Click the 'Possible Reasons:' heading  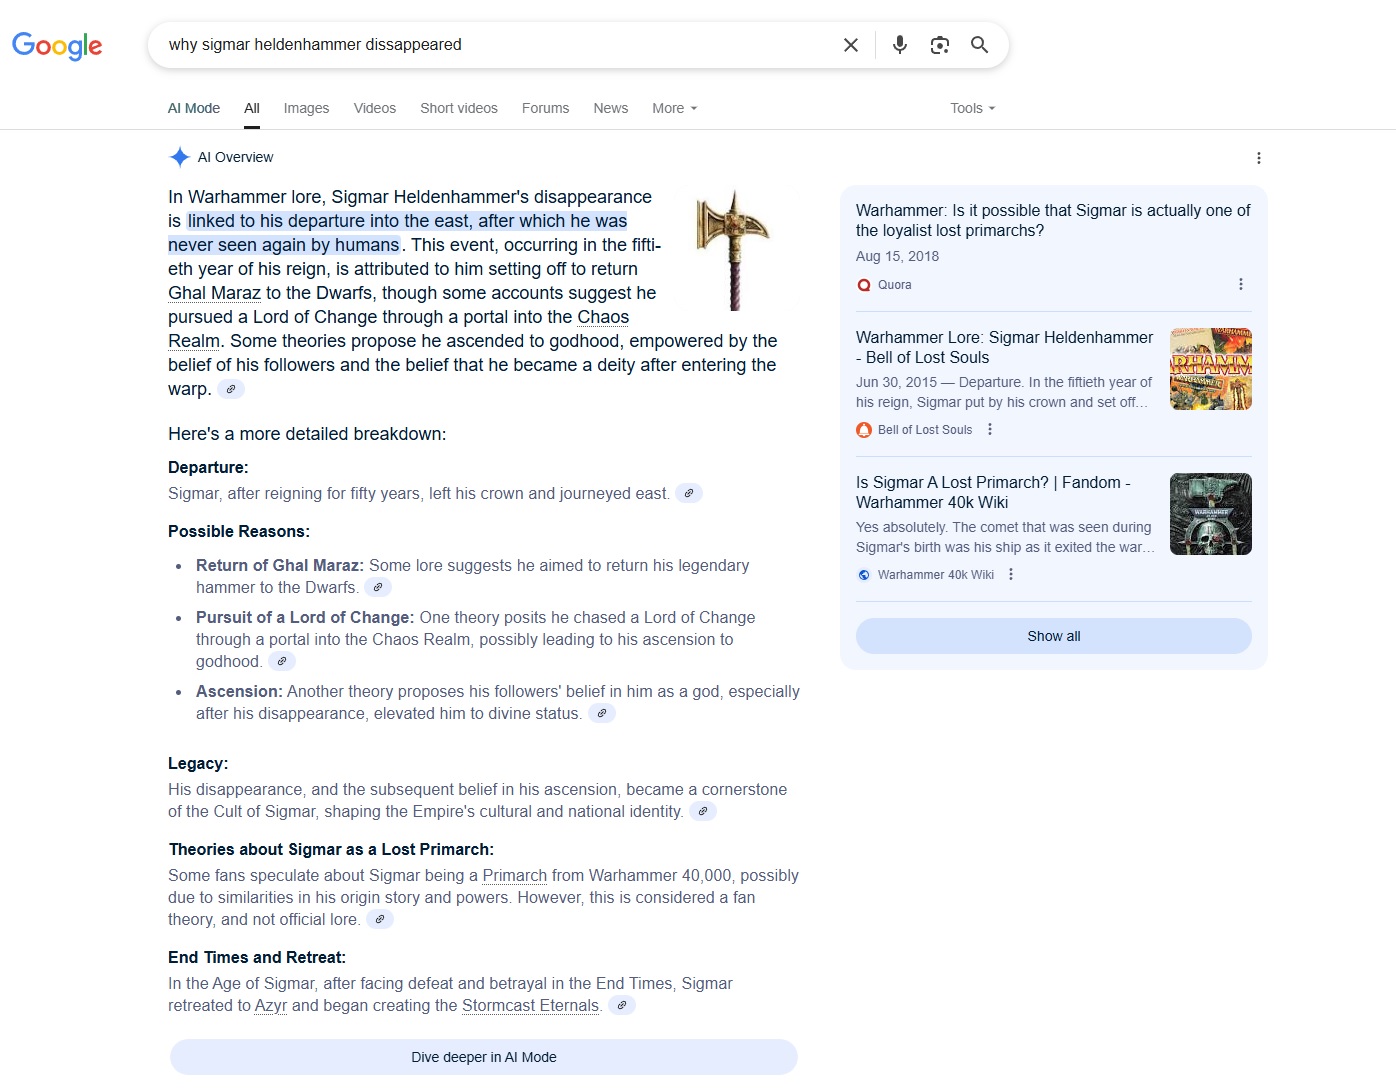(239, 531)
